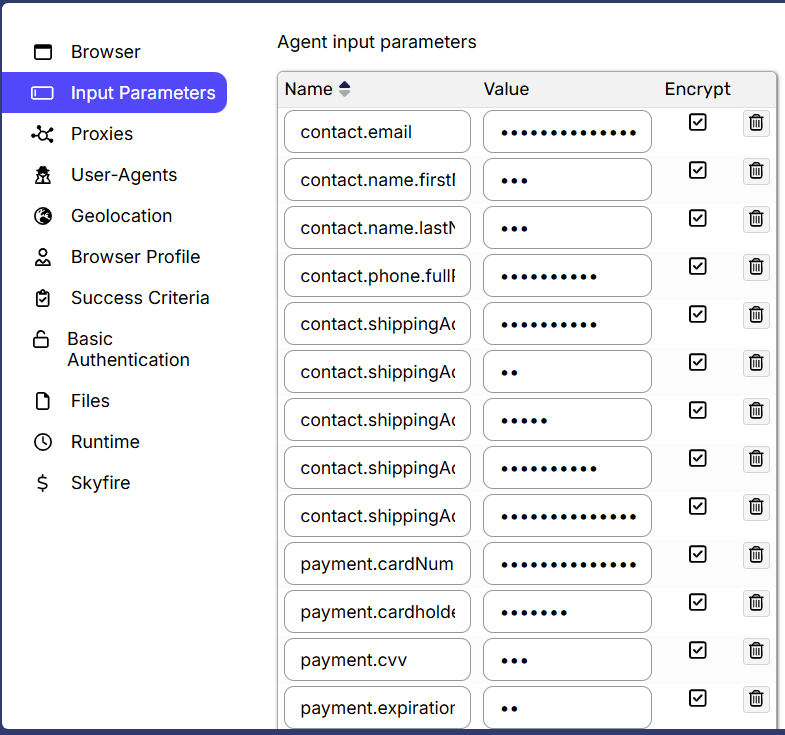Sort parameters by Name column arrow
The width and height of the screenshot is (785, 735).
click(x=345, y=89)
